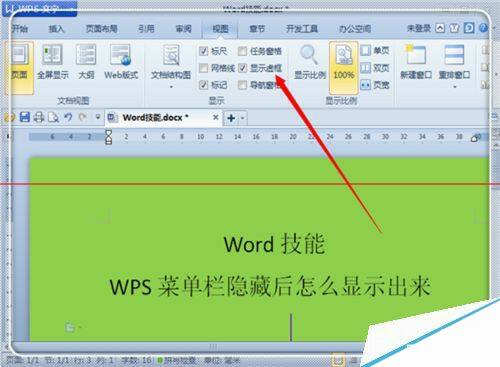Click text 'WPS 菜单栏隐藏后怎么显示出来'

tap(270, 286)
